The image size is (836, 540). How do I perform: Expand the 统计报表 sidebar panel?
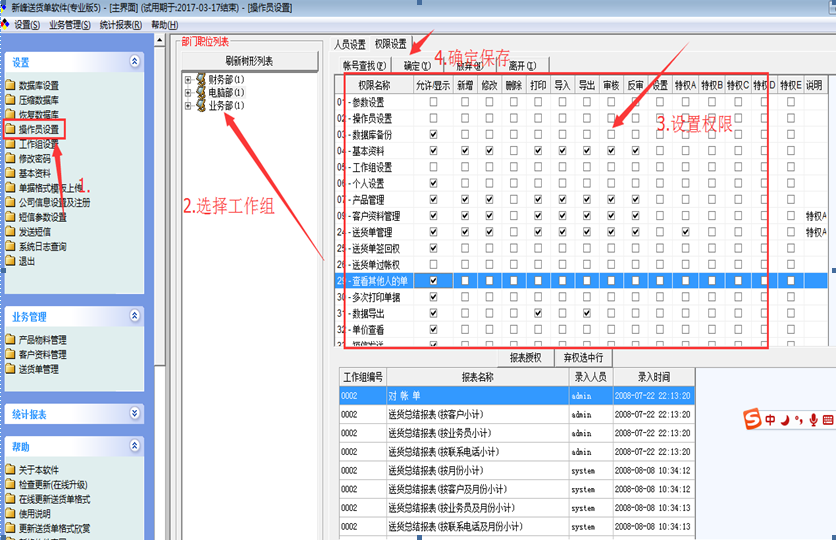click(135, 413)
